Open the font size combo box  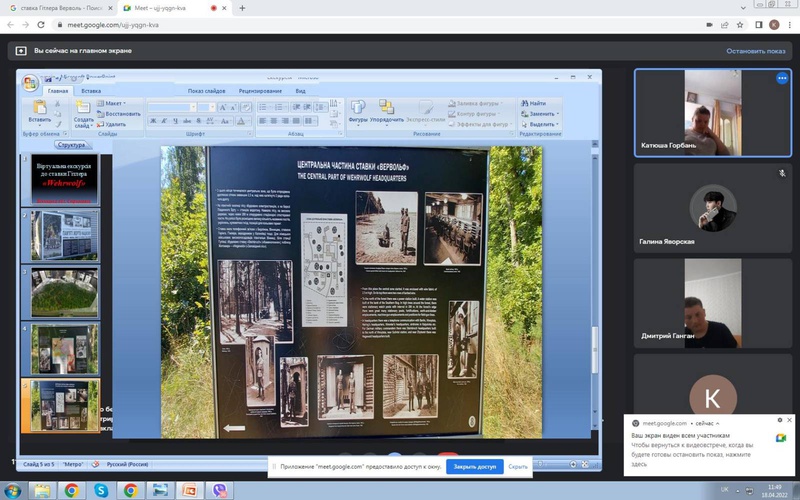[207, 107]
